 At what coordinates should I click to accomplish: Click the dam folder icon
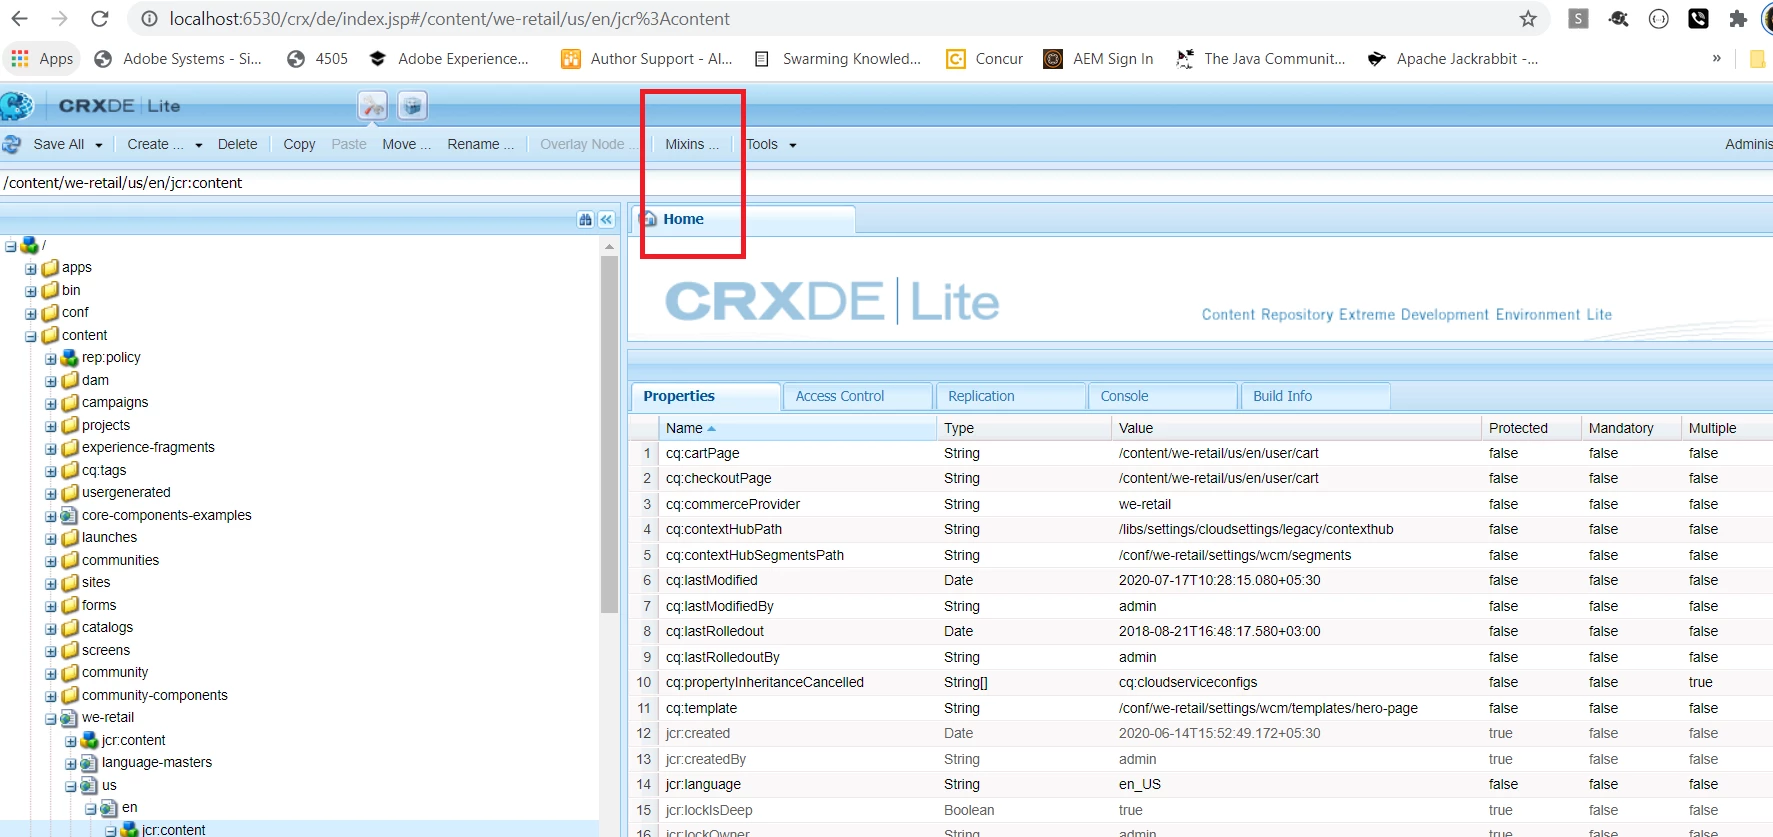tap(70, 381)
